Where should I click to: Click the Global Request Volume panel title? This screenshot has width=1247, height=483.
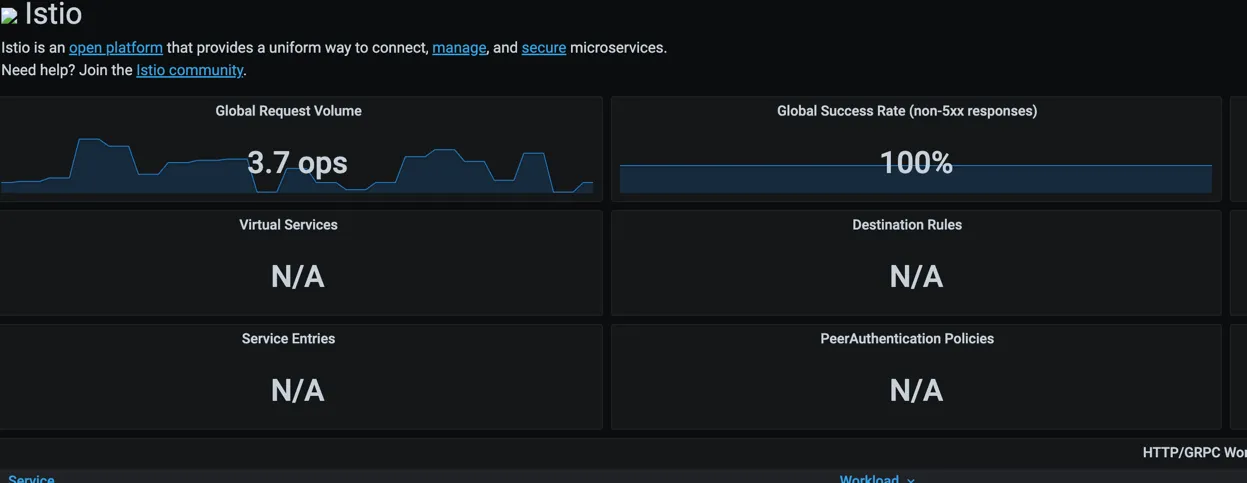[x=289, y=111]
